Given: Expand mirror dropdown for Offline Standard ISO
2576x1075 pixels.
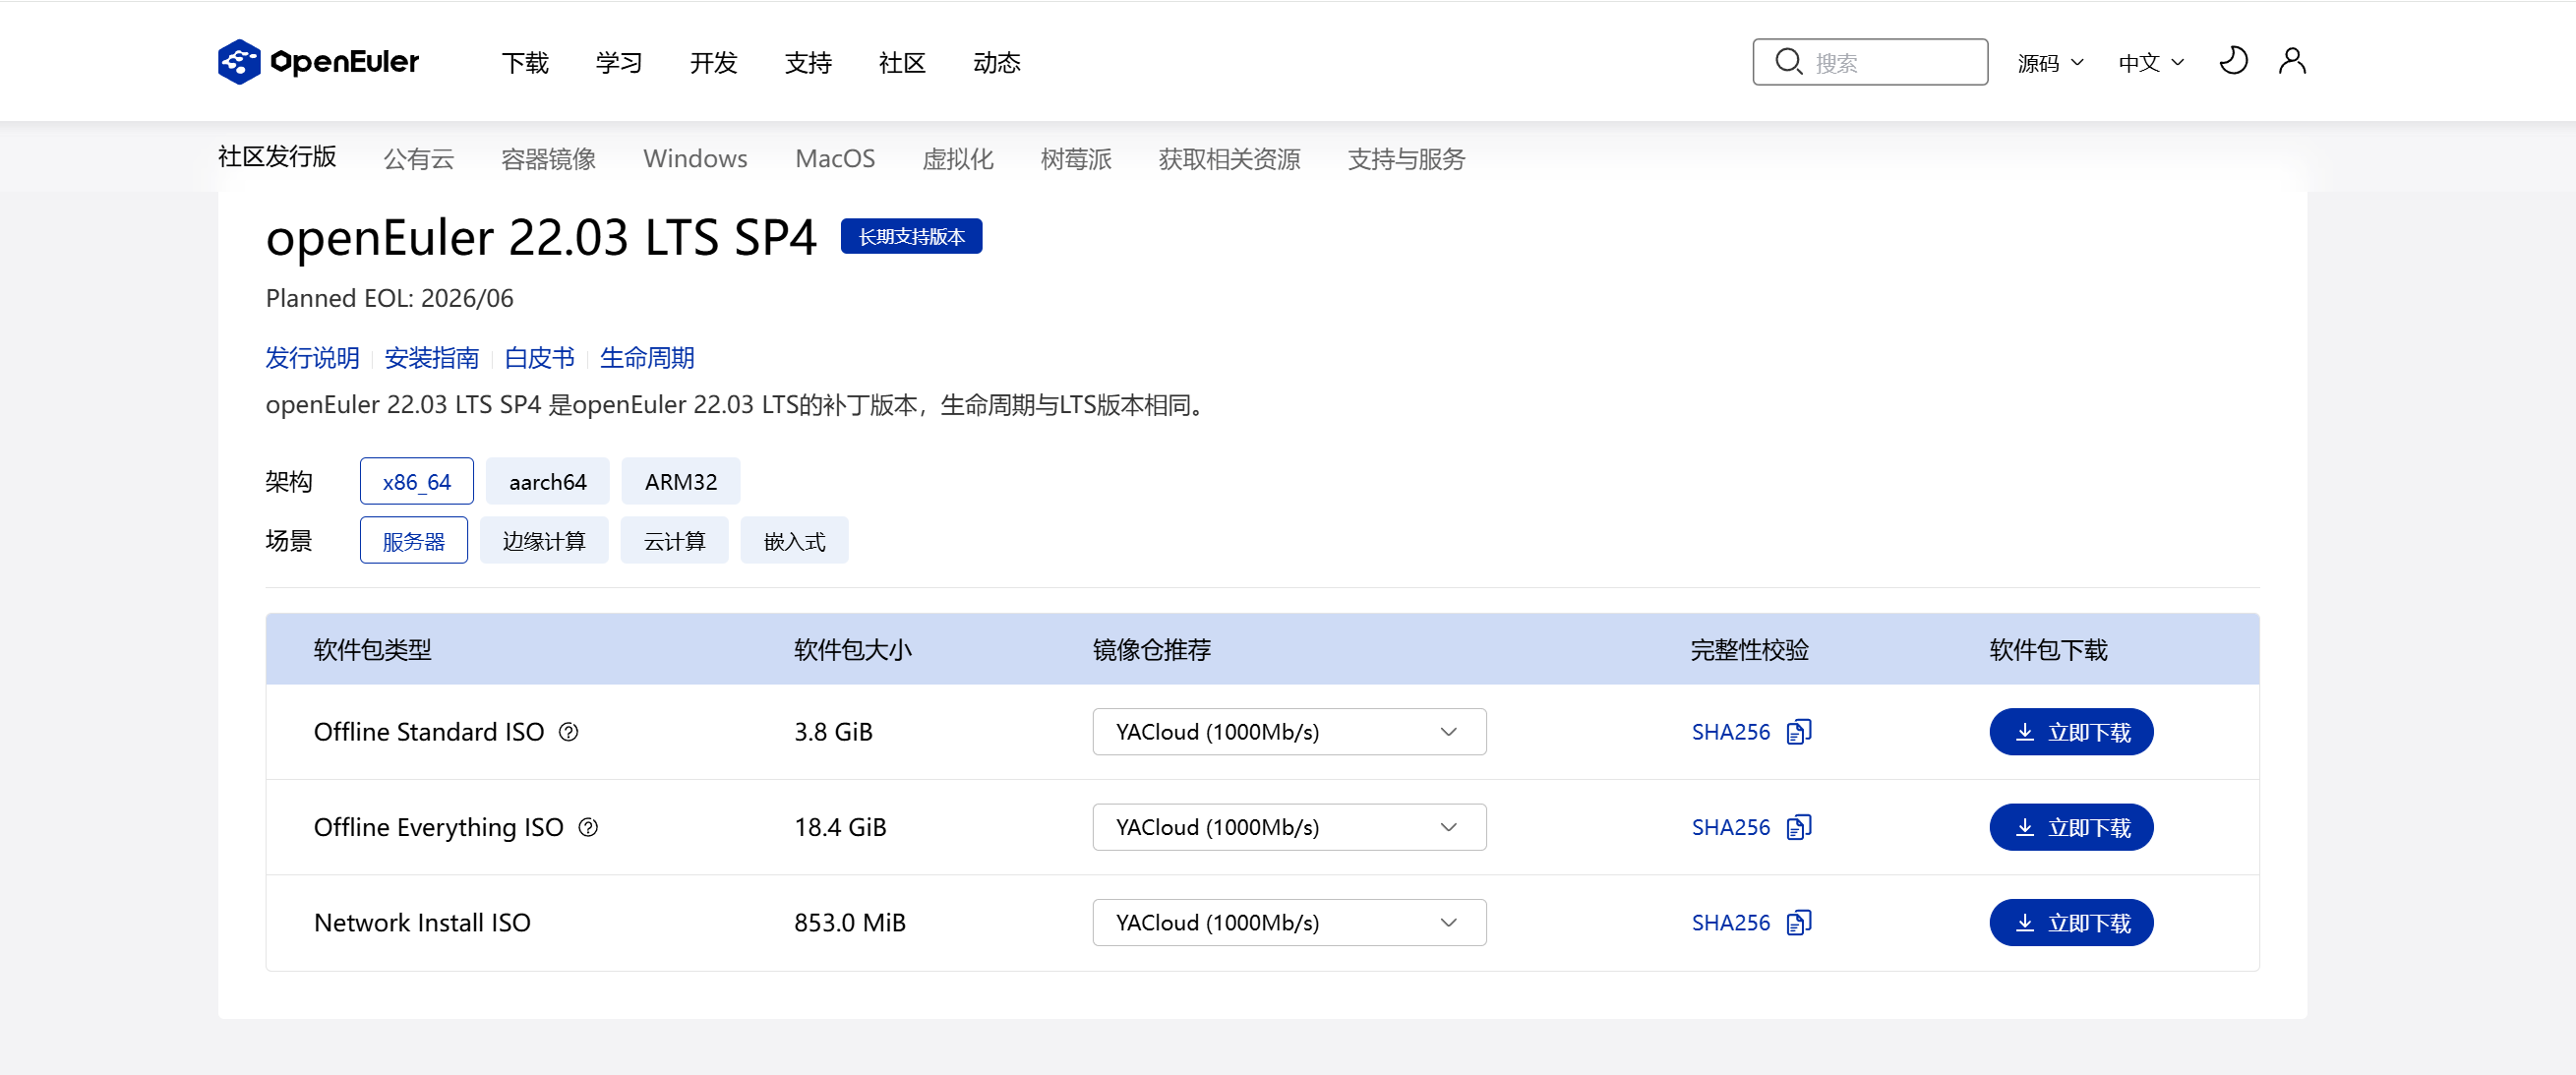Looking at the screenshot, I should coord(1288,732).
